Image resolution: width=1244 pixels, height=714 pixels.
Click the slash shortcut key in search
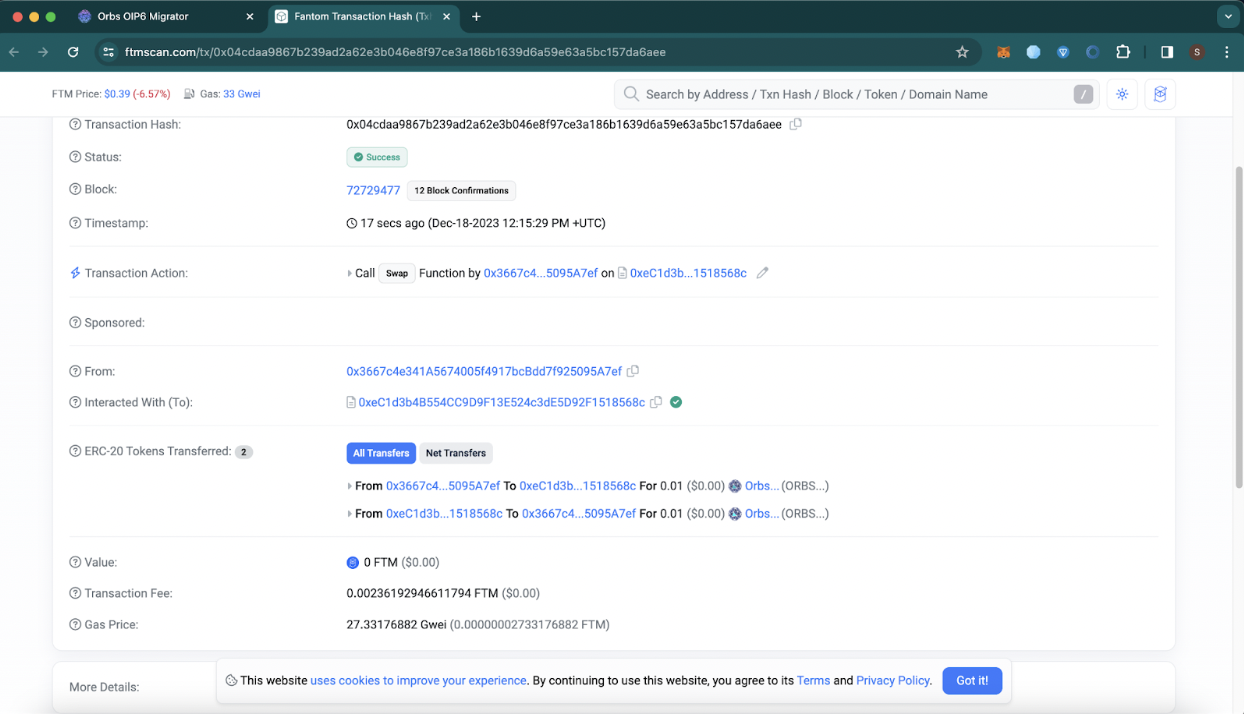1083,94
